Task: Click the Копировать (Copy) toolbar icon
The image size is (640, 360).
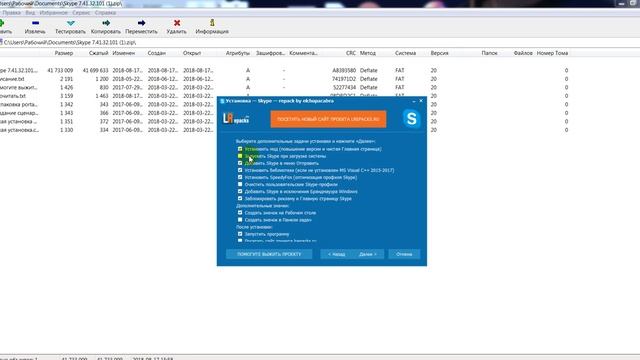Action: pos(106,23)
